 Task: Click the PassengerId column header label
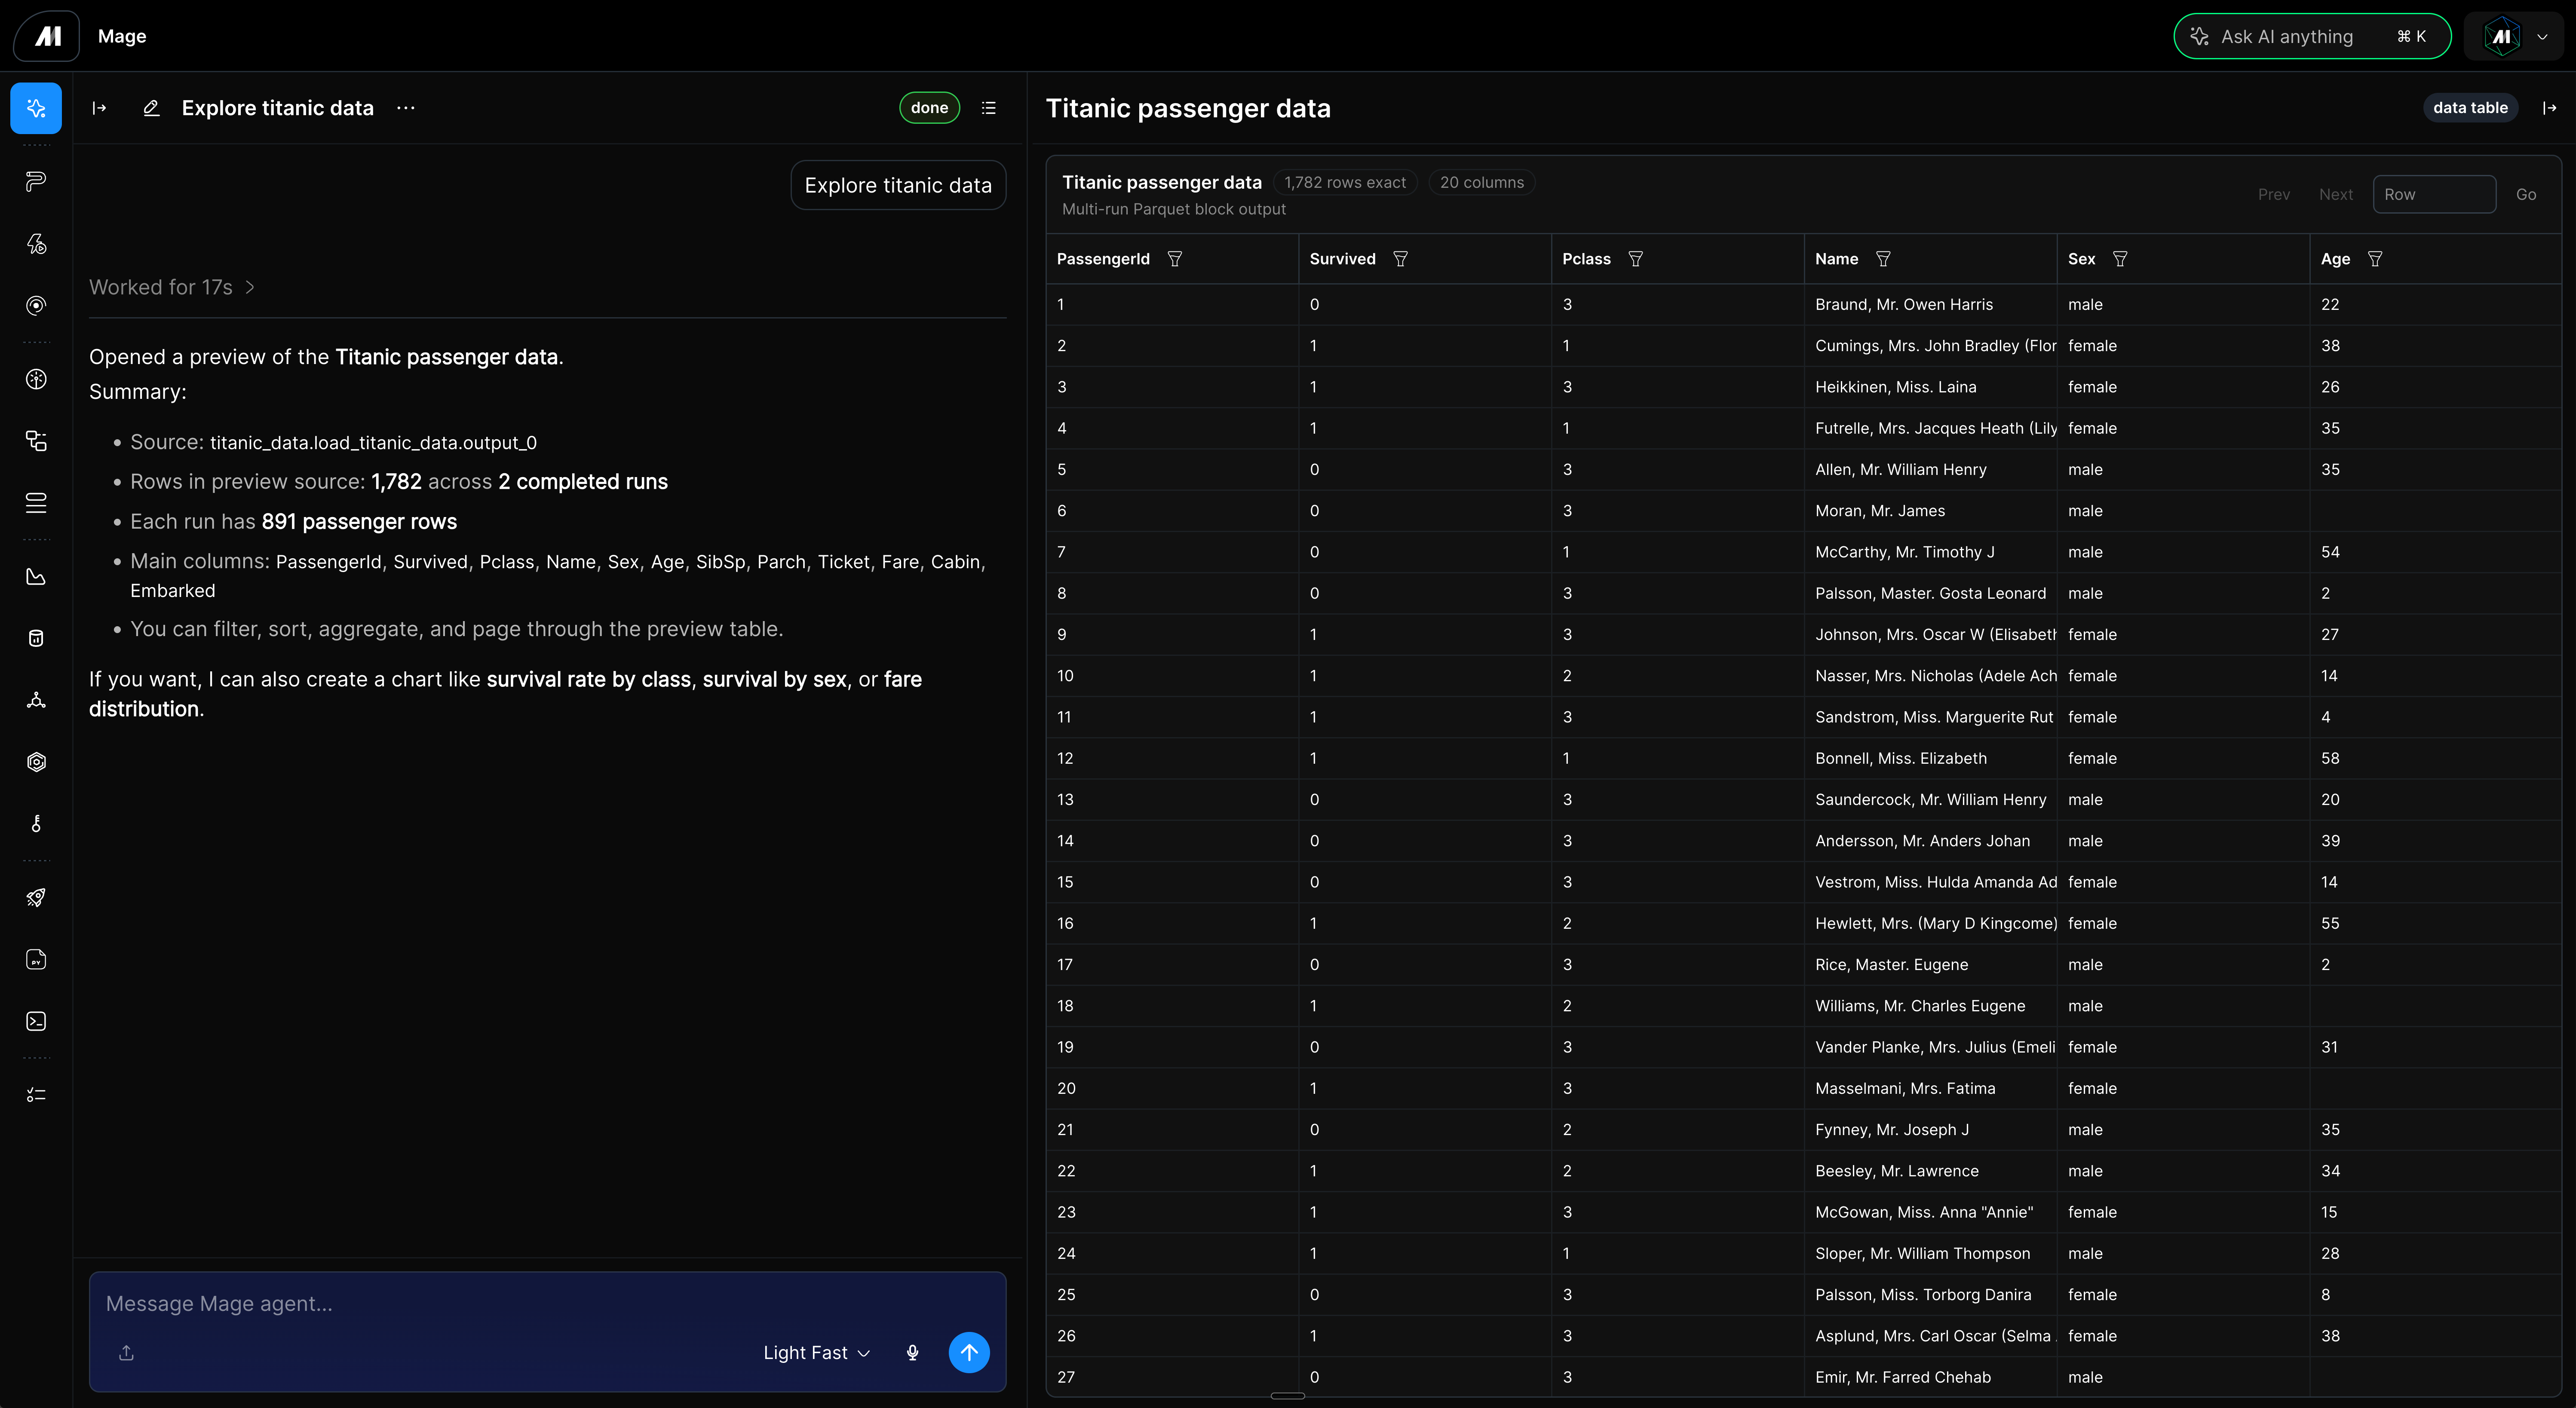(1103, 259)
